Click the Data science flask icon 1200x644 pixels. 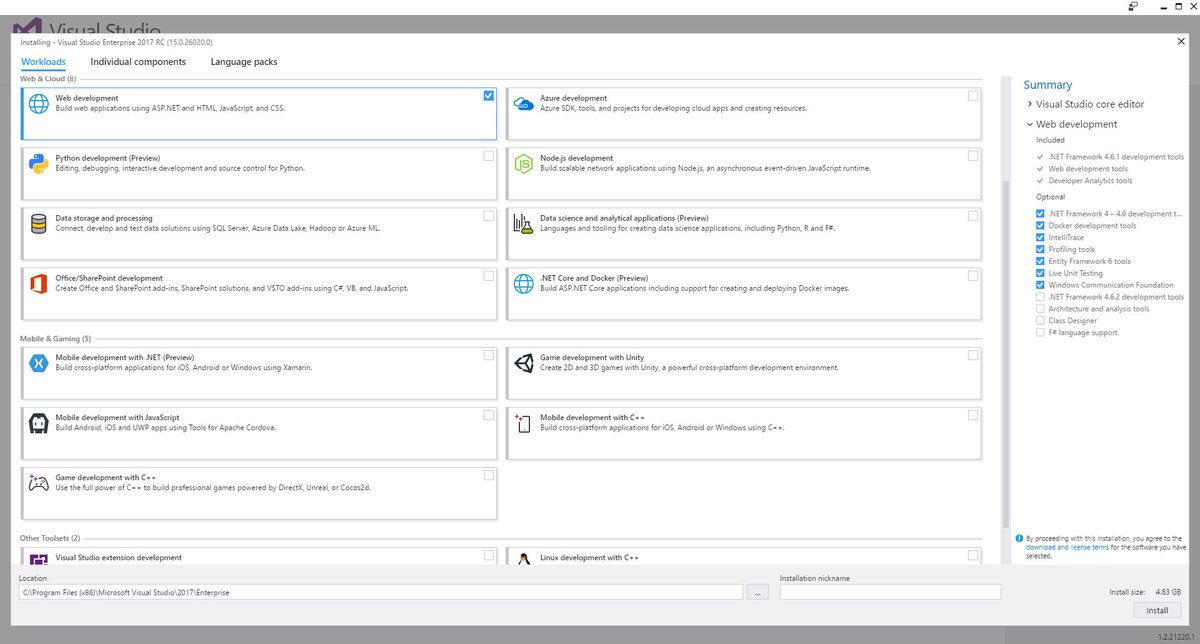click(x=523, y=223)
